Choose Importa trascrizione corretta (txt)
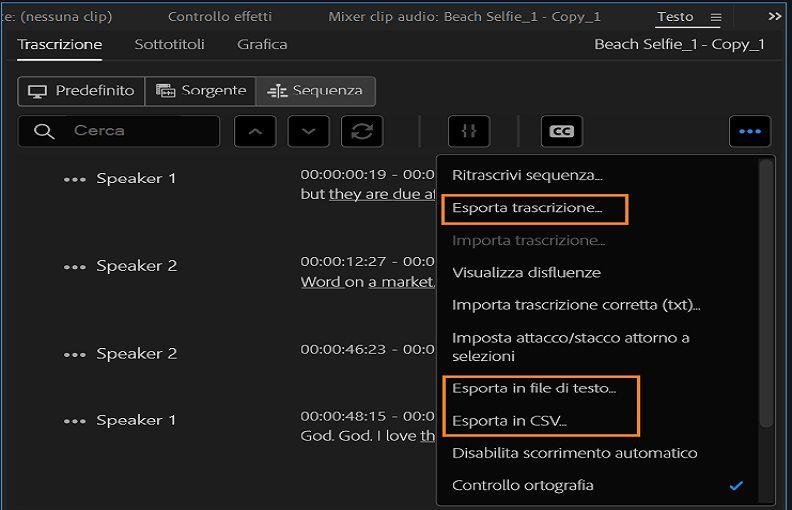 click(576, 305)
